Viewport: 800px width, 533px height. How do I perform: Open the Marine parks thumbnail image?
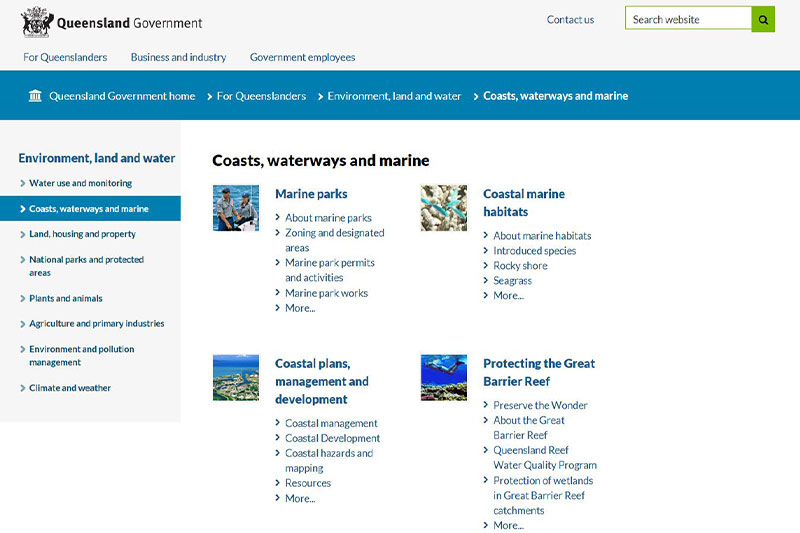pyautogui.click(x=235, y=208)
